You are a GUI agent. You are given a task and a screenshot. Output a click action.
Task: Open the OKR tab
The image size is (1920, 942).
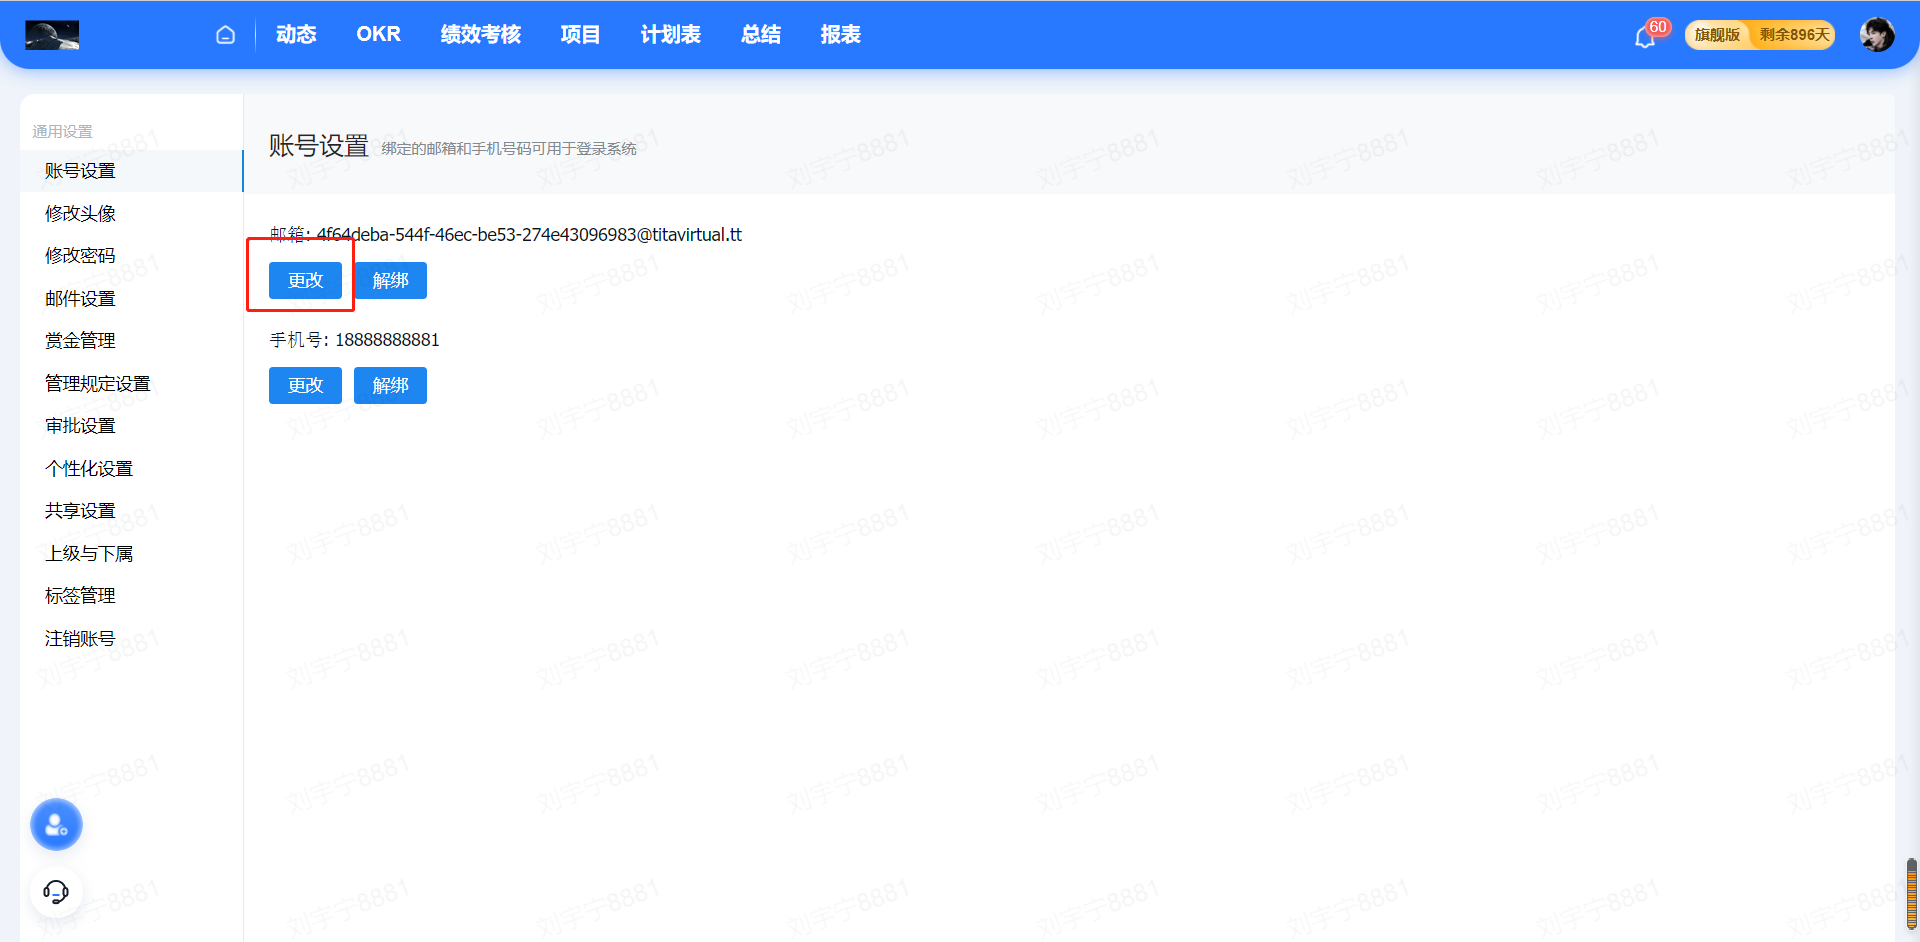(x=378, y=35)
